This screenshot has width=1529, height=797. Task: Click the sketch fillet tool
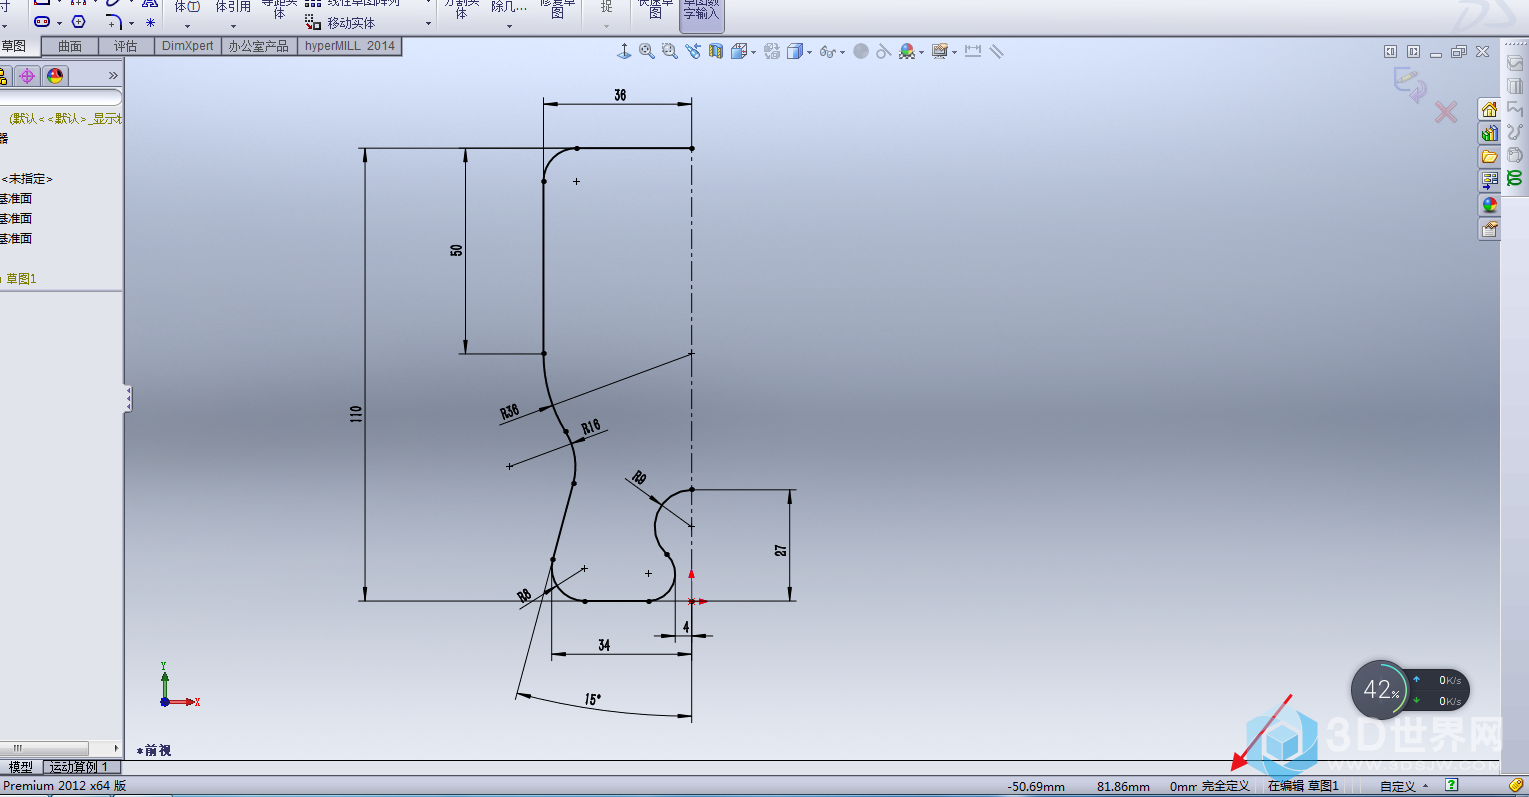114,22
